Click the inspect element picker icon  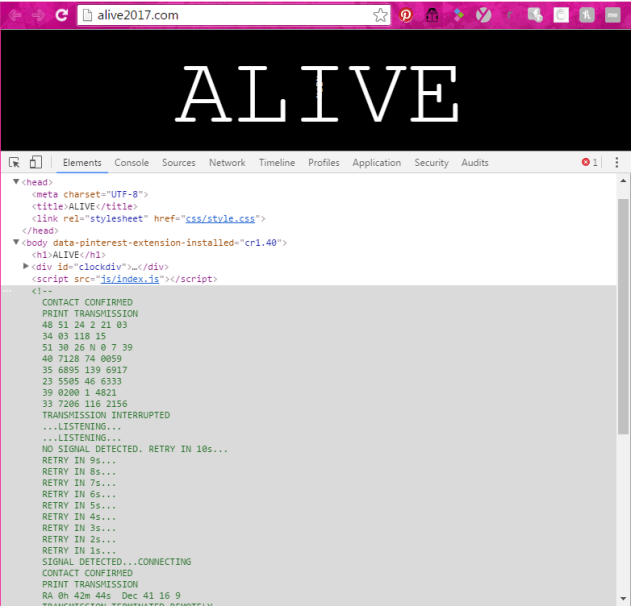pos(15,163)
